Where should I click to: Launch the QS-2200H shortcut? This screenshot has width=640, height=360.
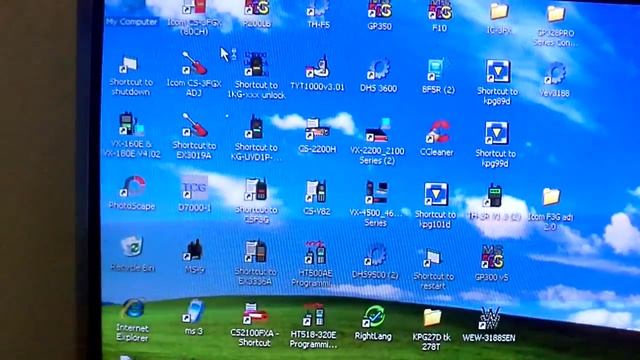pyautogui.click(x=317, y=136)
